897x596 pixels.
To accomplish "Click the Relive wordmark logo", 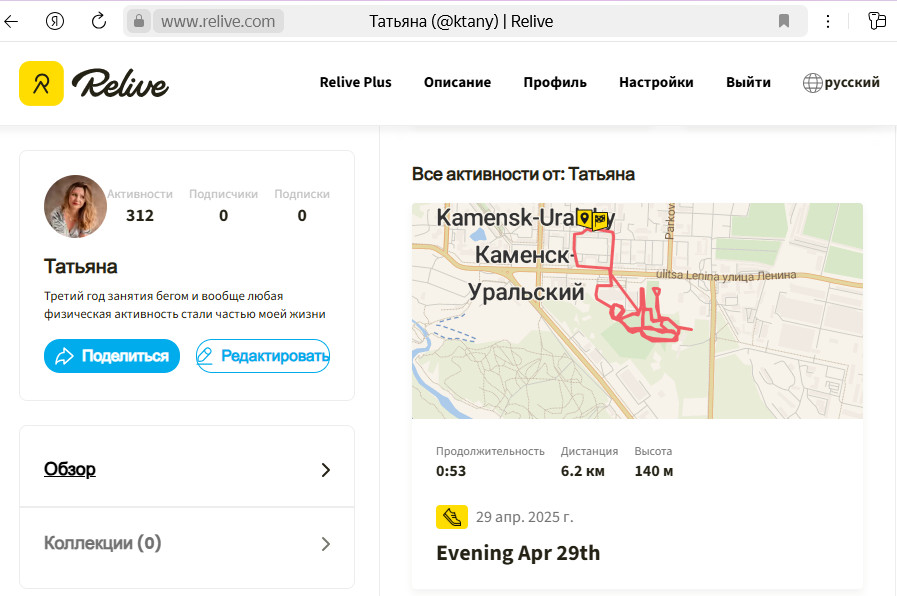I will (x=120, y=84).
